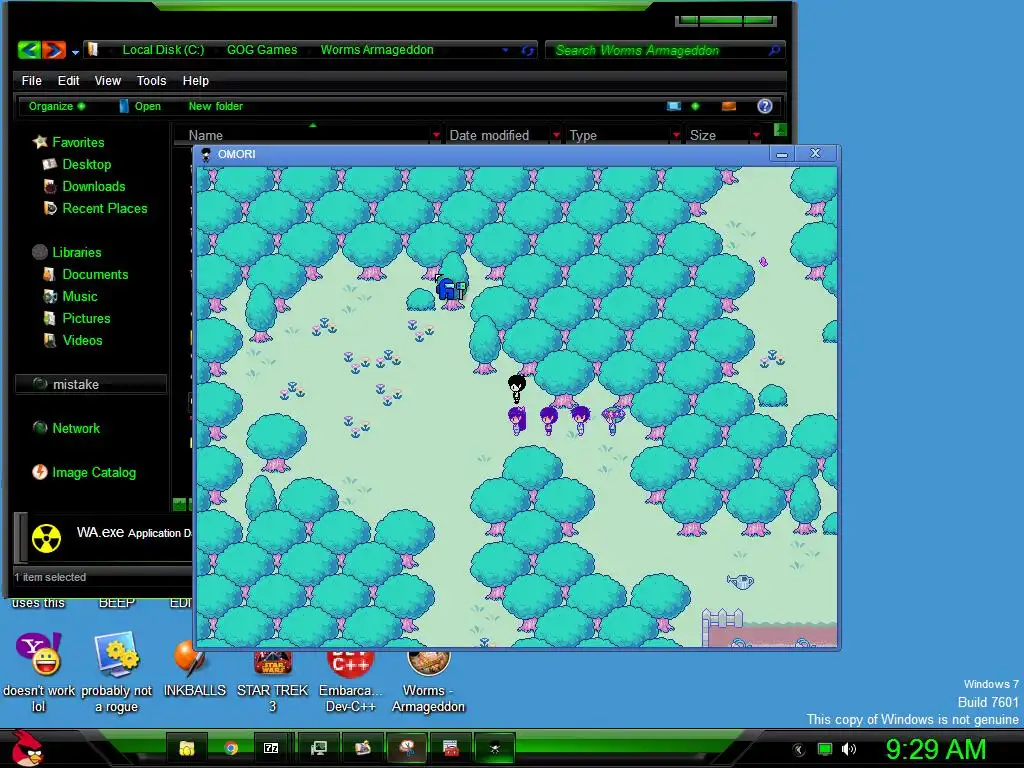The width and height of the screenshot is (1024, 768).
Task: Click the WA.exe radiation icon in details pane
Action: (x=46, y=538)
